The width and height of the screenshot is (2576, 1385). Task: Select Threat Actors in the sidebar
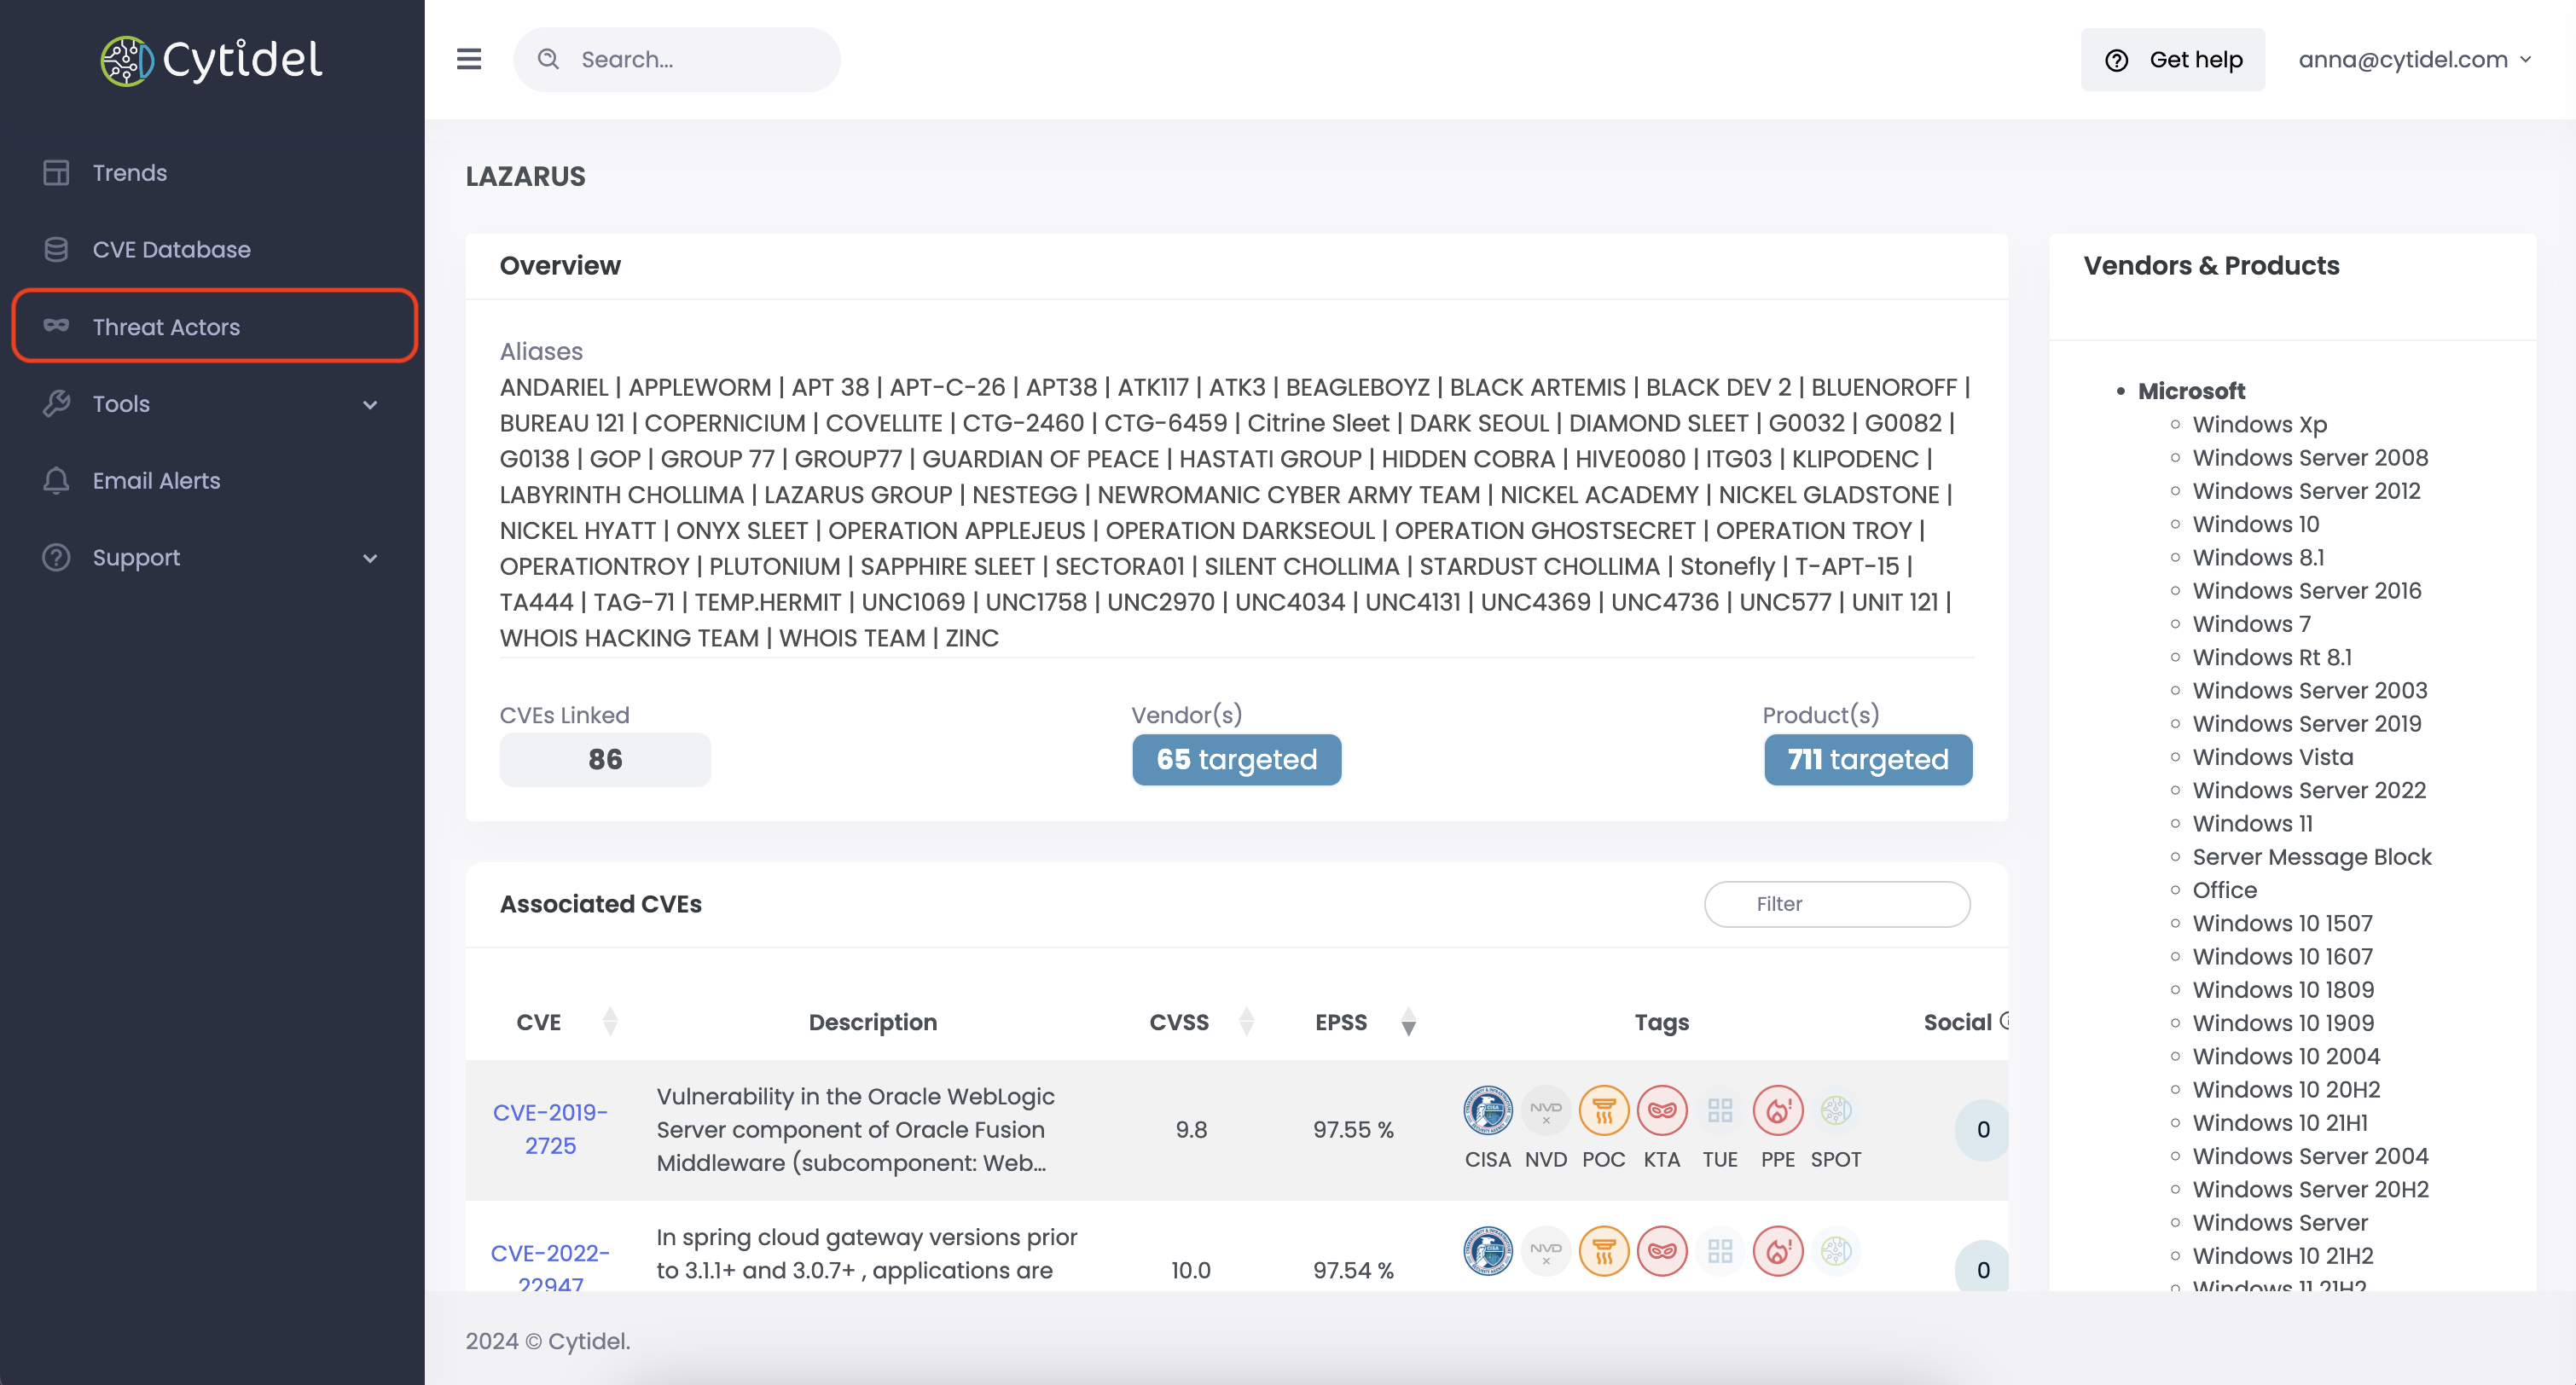214,326
